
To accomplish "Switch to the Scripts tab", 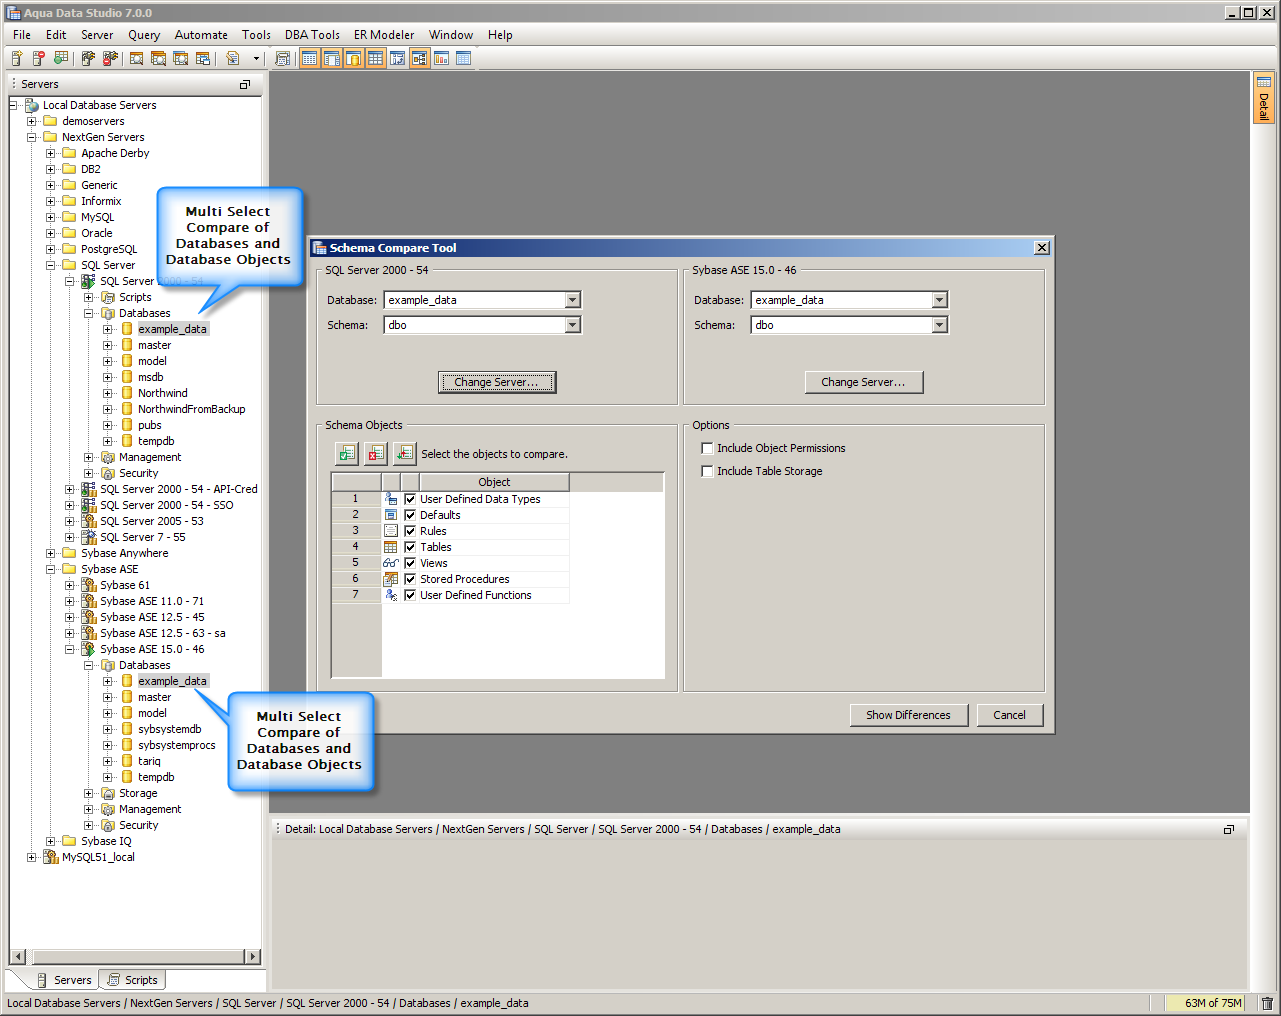I will [x=133, y=980].
